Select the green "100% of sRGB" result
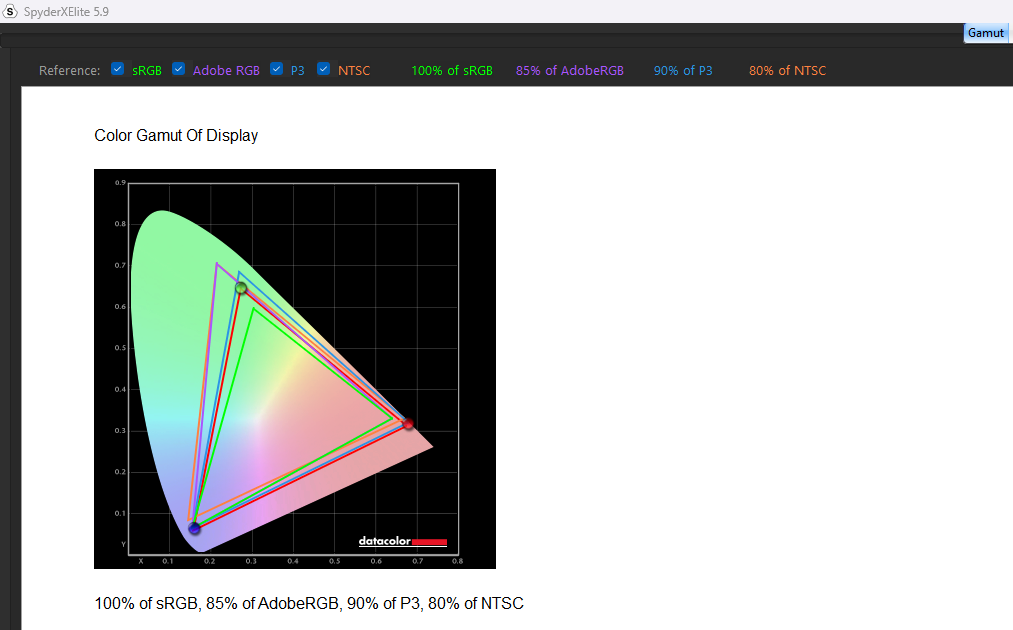Screen dimensions: 1013x630 click(452, 71)
